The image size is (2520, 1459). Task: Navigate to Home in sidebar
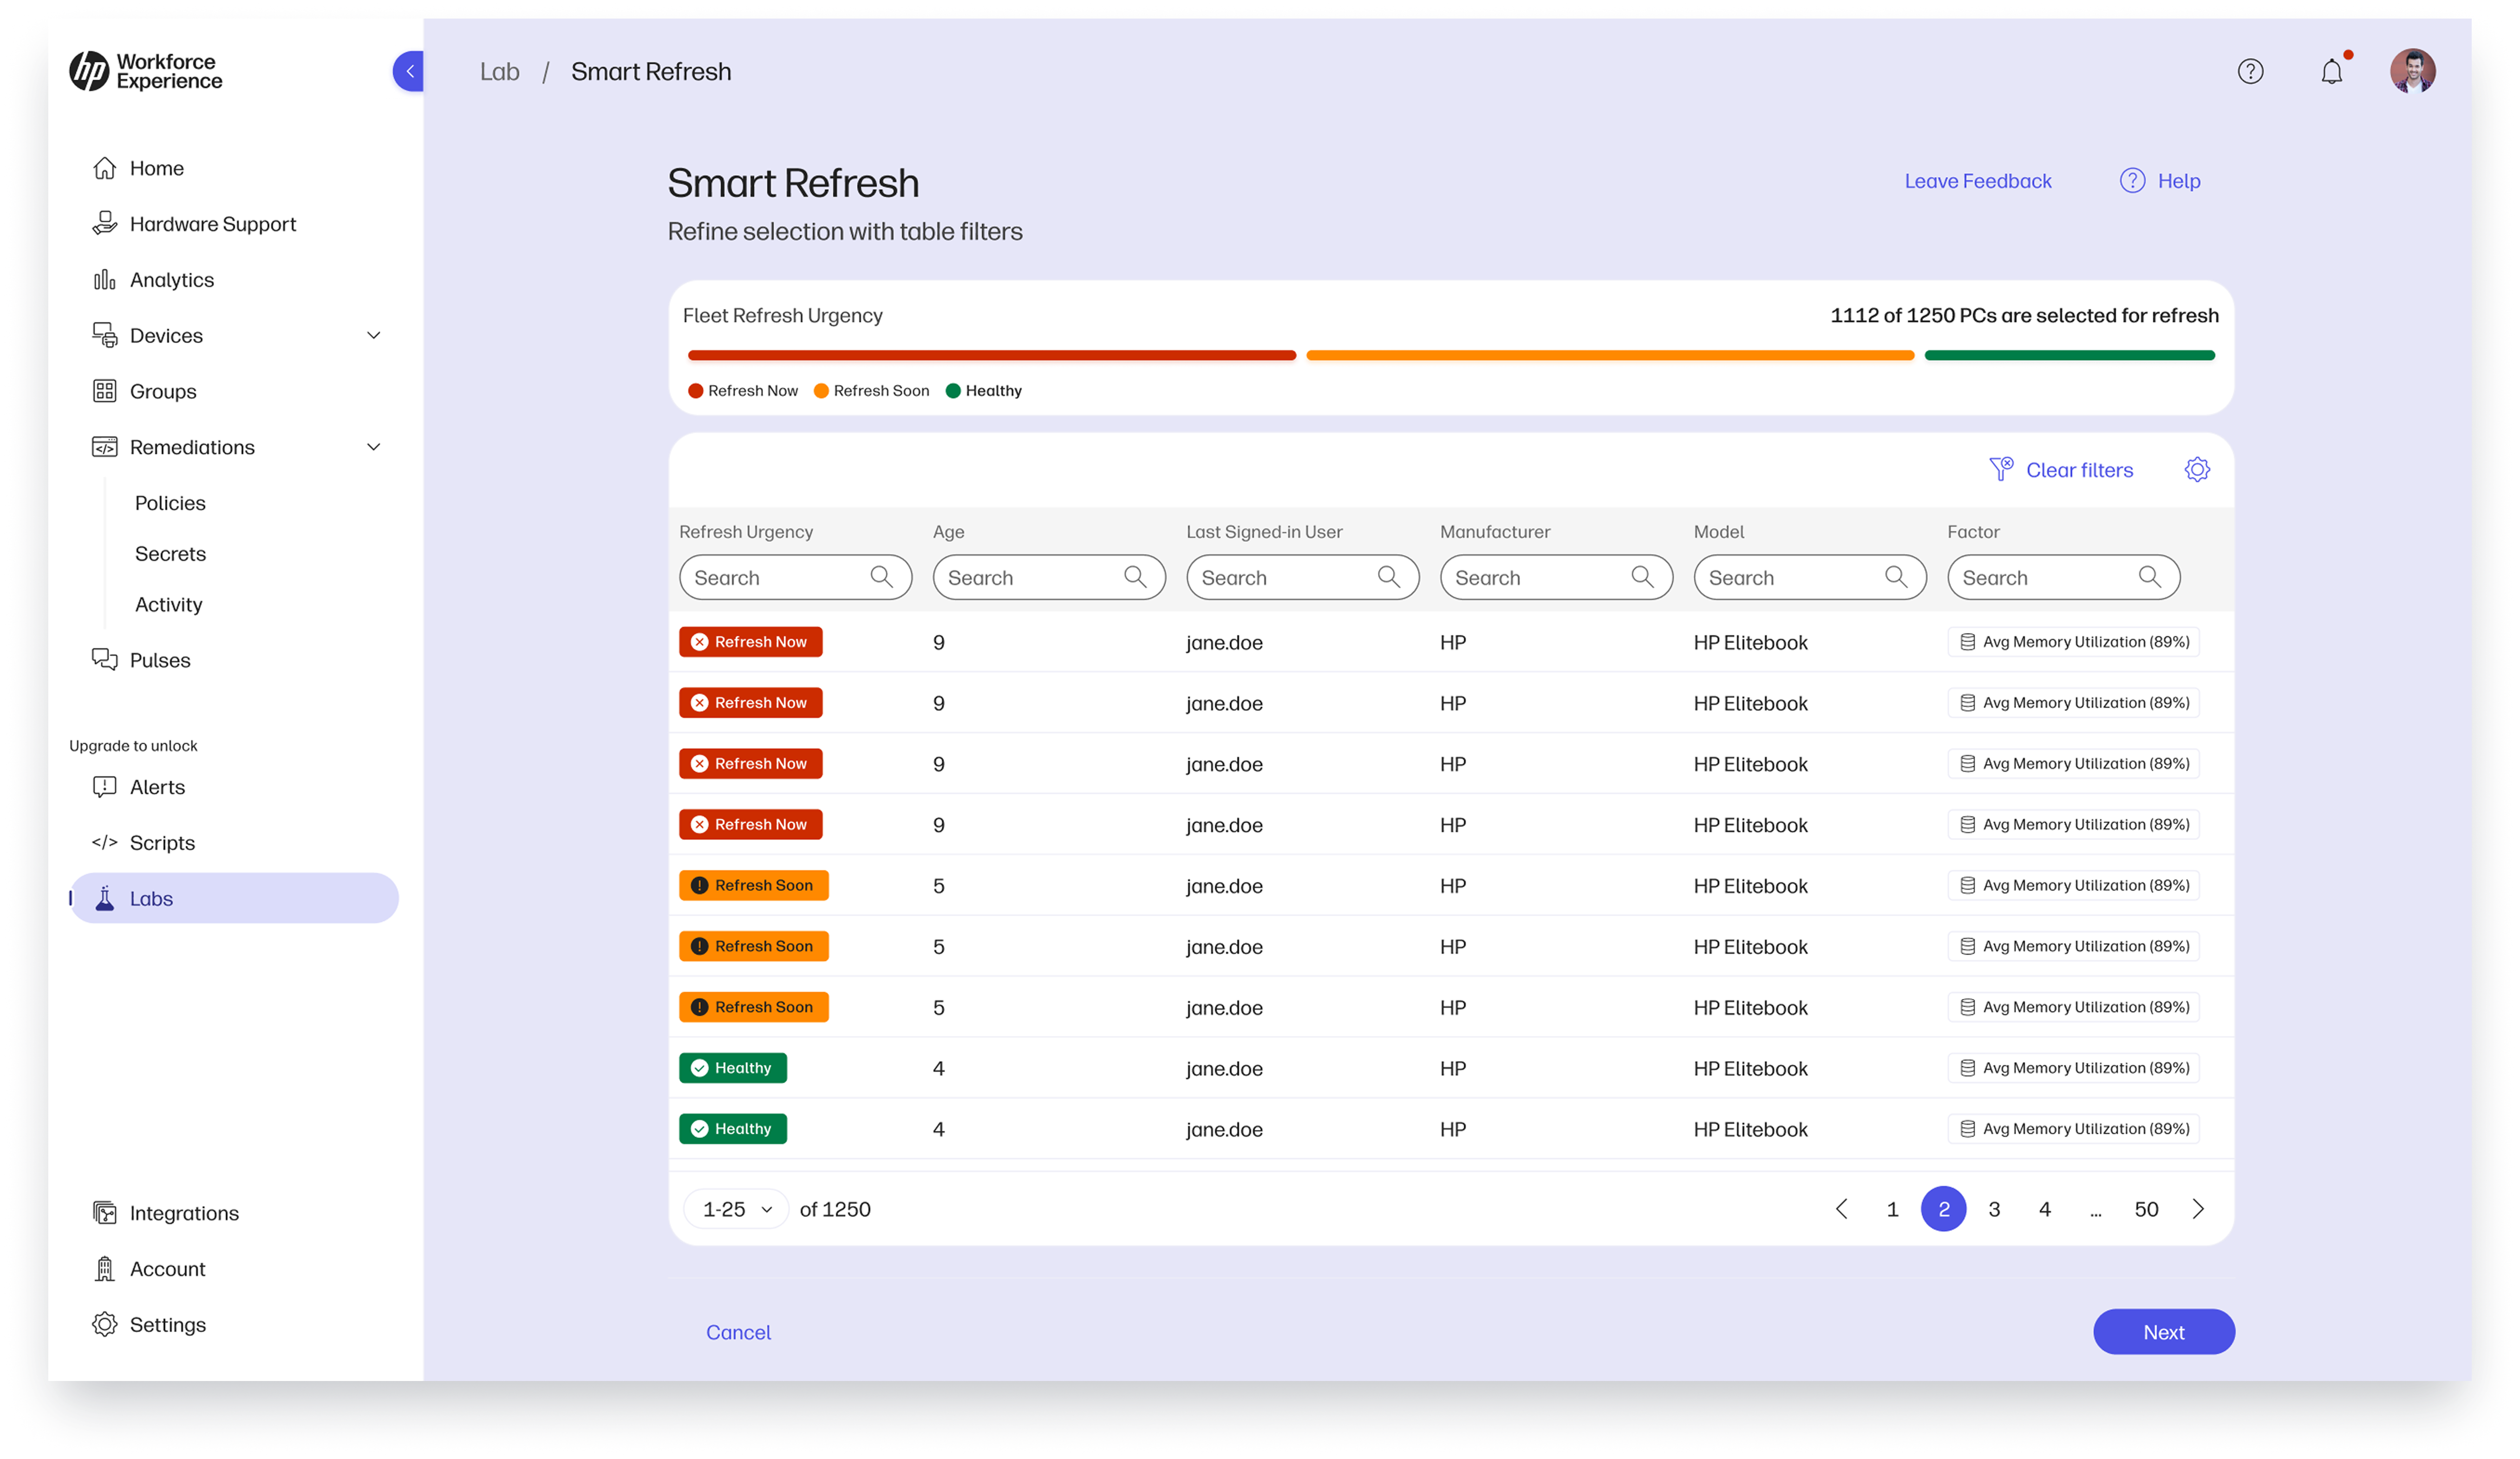(157, 168)
